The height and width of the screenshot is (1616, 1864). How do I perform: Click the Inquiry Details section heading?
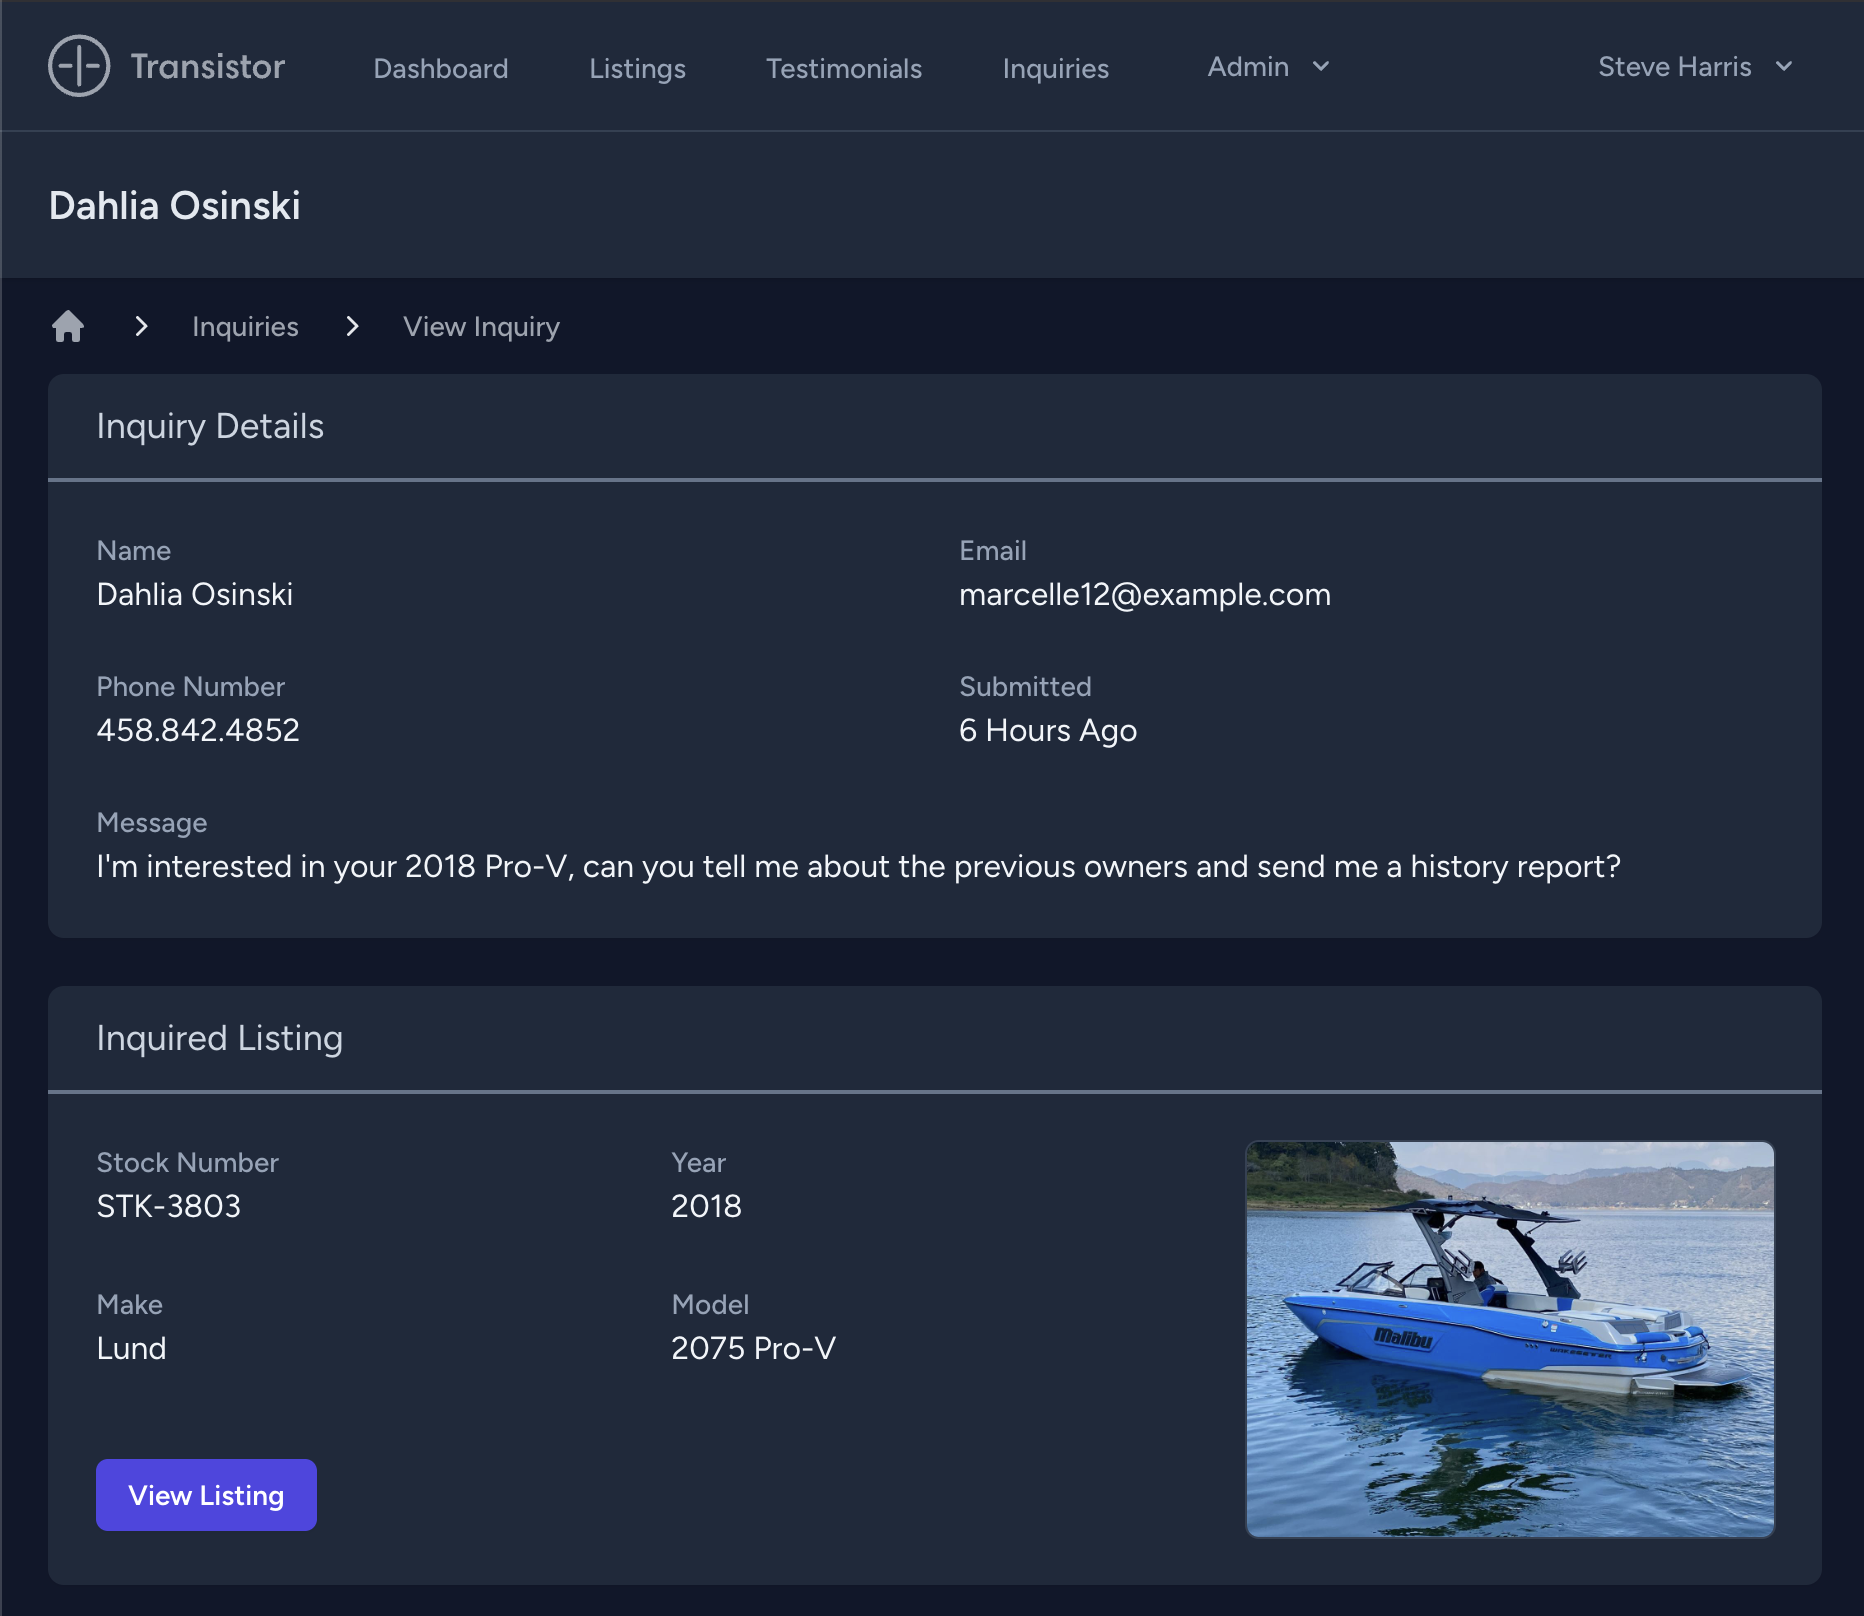pyautogui.click(x=210, y=427)
